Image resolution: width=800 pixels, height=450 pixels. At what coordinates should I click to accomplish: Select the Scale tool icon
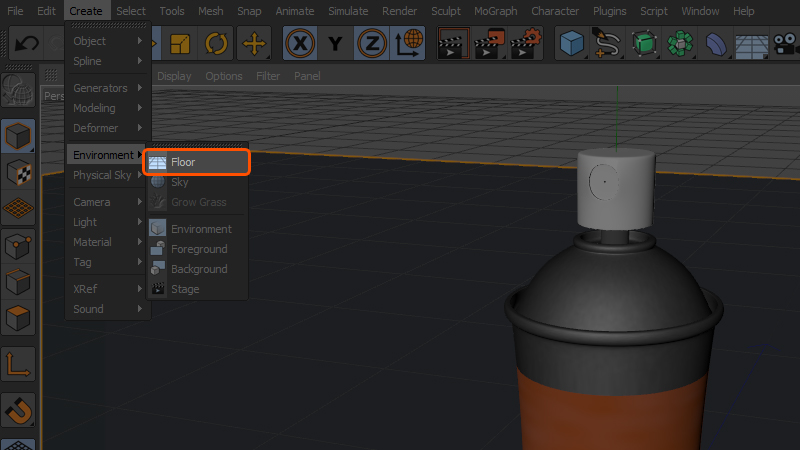[x=178, y=44]
